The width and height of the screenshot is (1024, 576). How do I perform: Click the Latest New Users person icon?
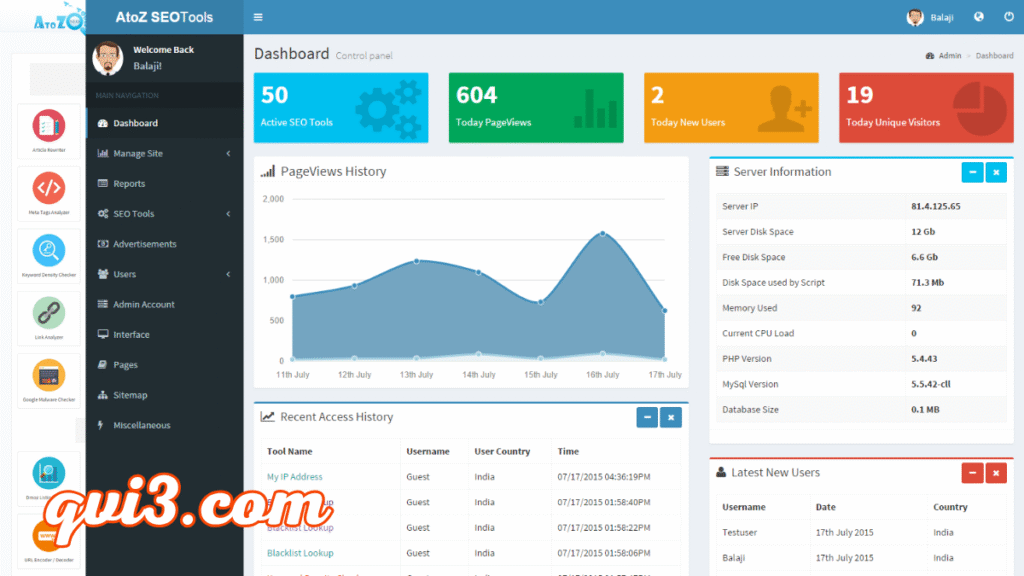coord(721,472)
